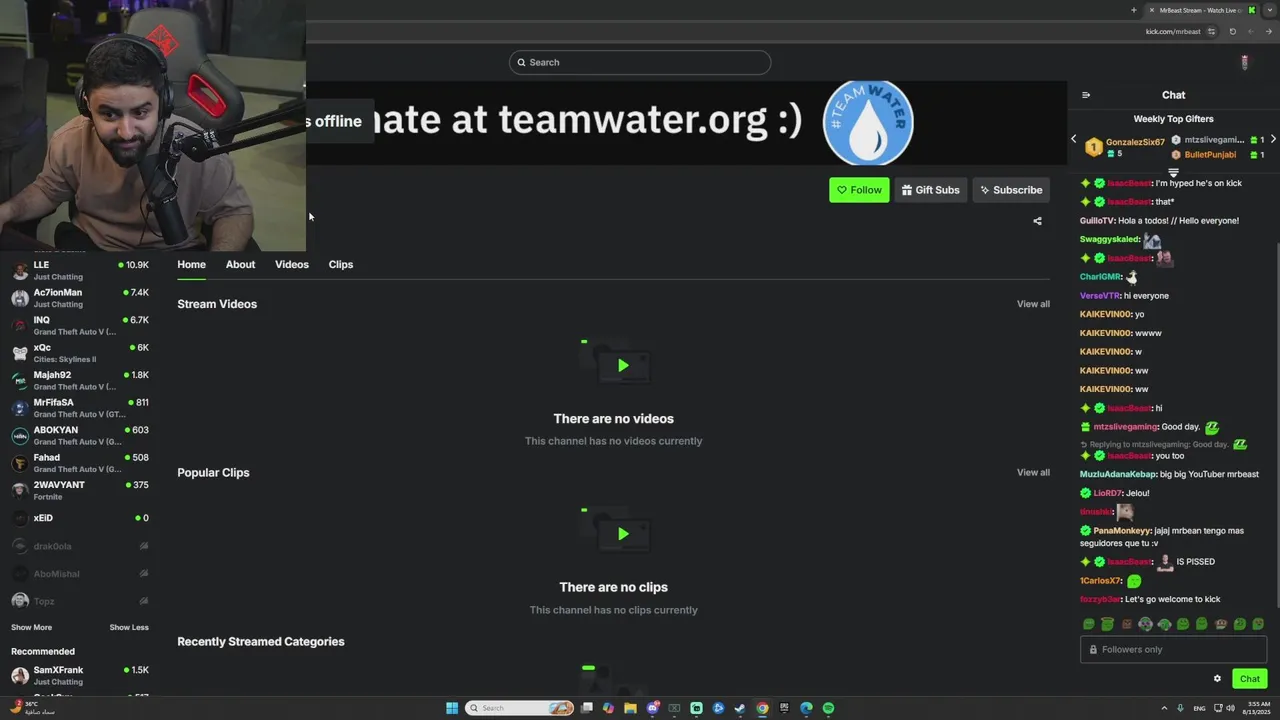Click the SamXFrank recommended channel avatar
This screenshot has width=1280, height=720.
tap(20, 676)
